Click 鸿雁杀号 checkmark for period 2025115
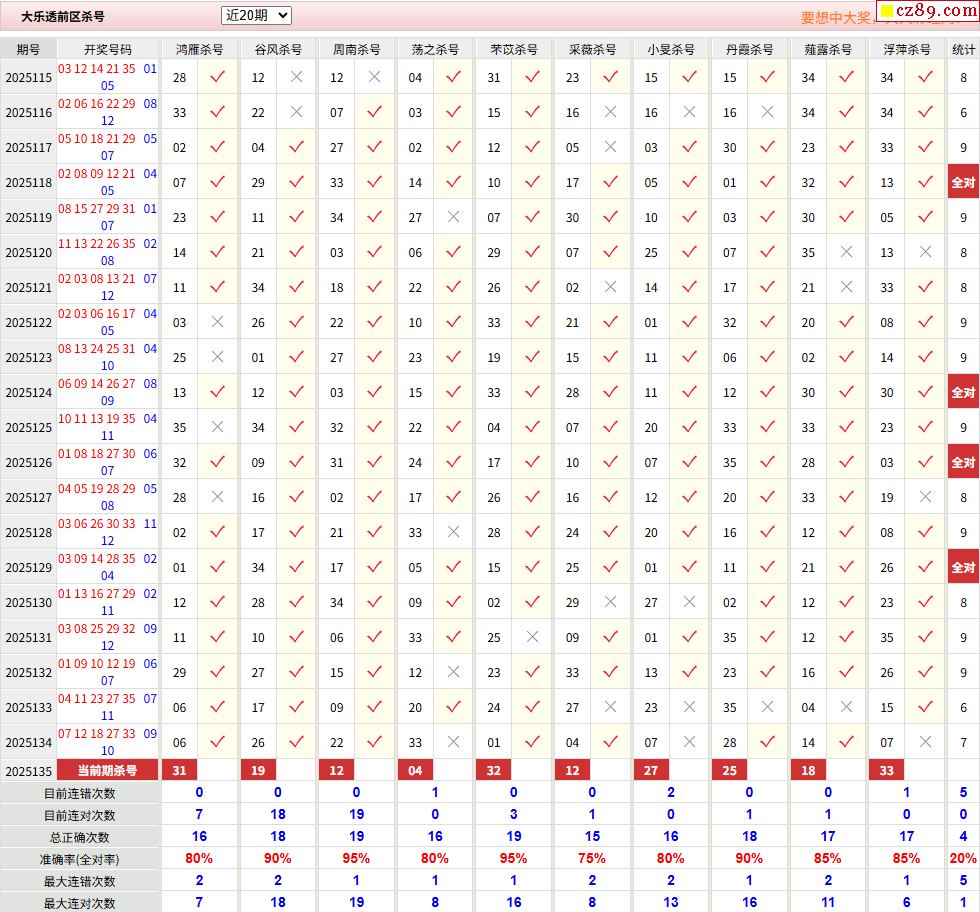Viewport: 980px width, 912px height. (217, 77)
